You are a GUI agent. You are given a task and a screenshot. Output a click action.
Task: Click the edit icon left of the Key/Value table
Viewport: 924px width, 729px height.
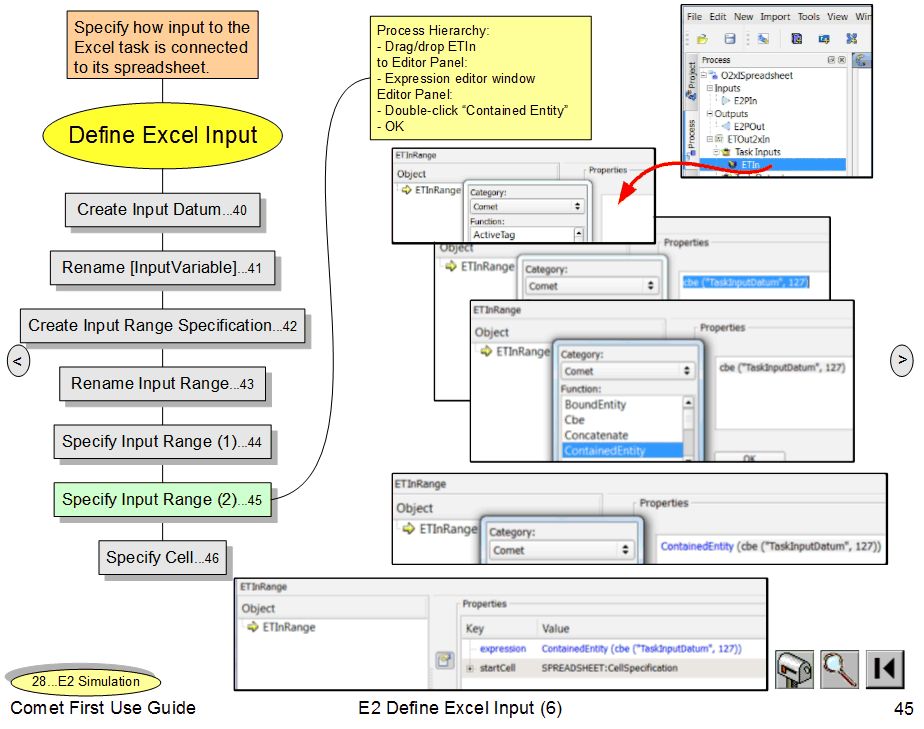[x=444, y=660]
